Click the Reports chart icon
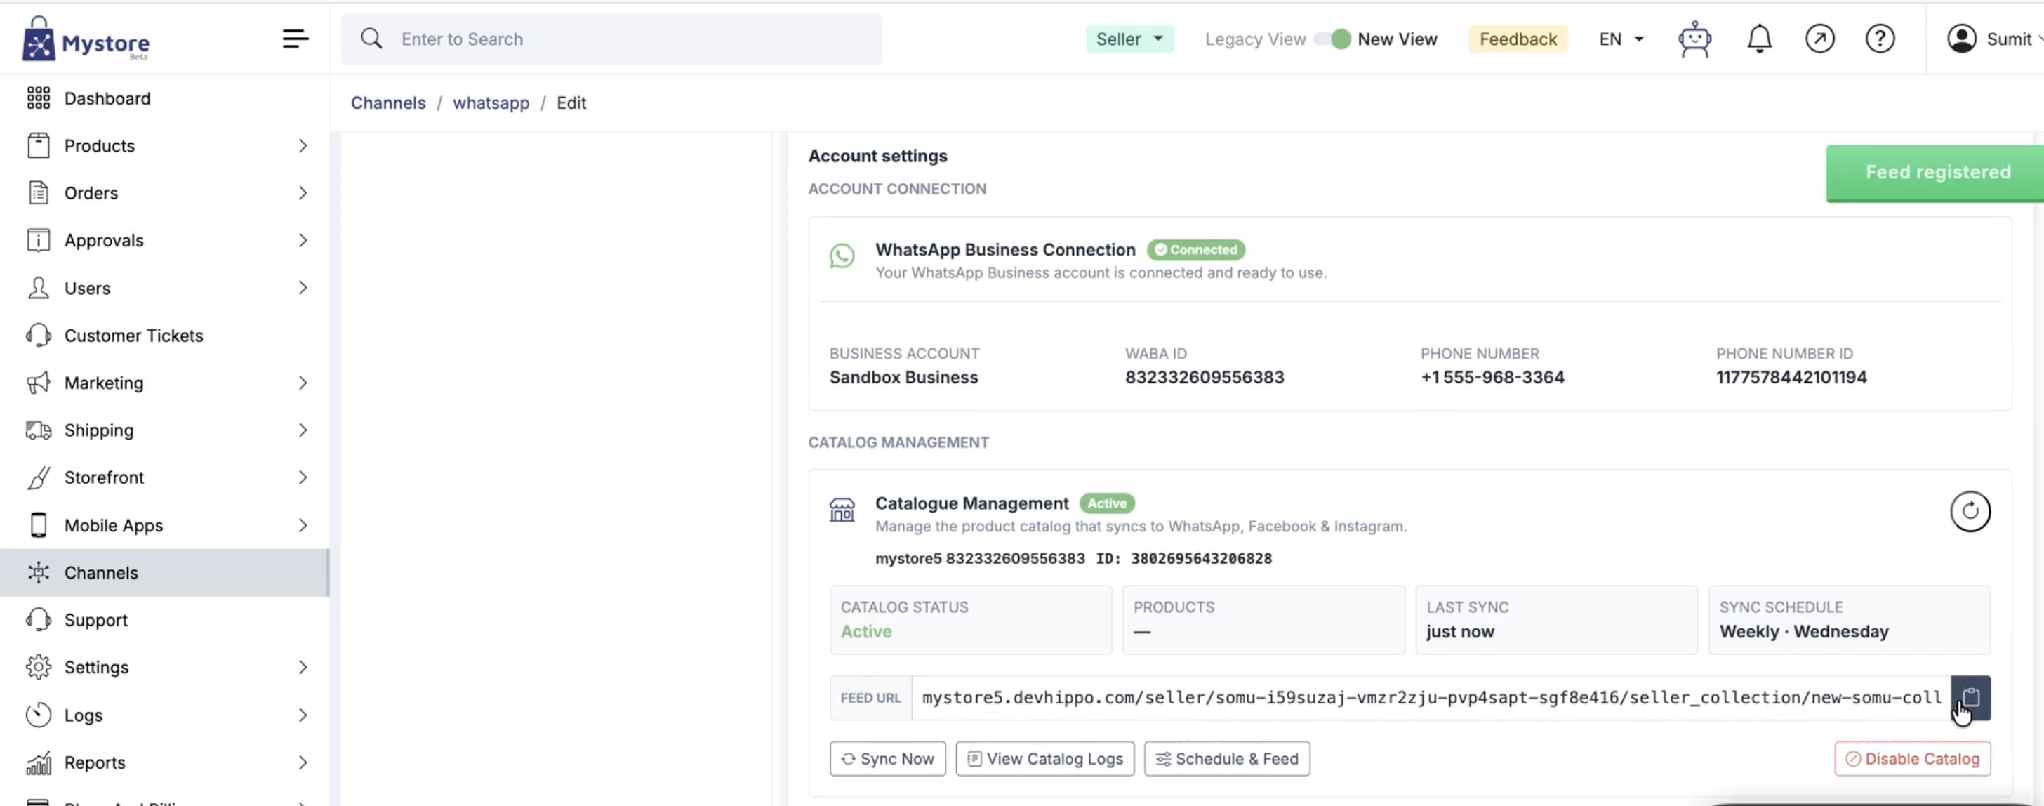This screenshot has width=2044, height=806. [x=38, y=763]
